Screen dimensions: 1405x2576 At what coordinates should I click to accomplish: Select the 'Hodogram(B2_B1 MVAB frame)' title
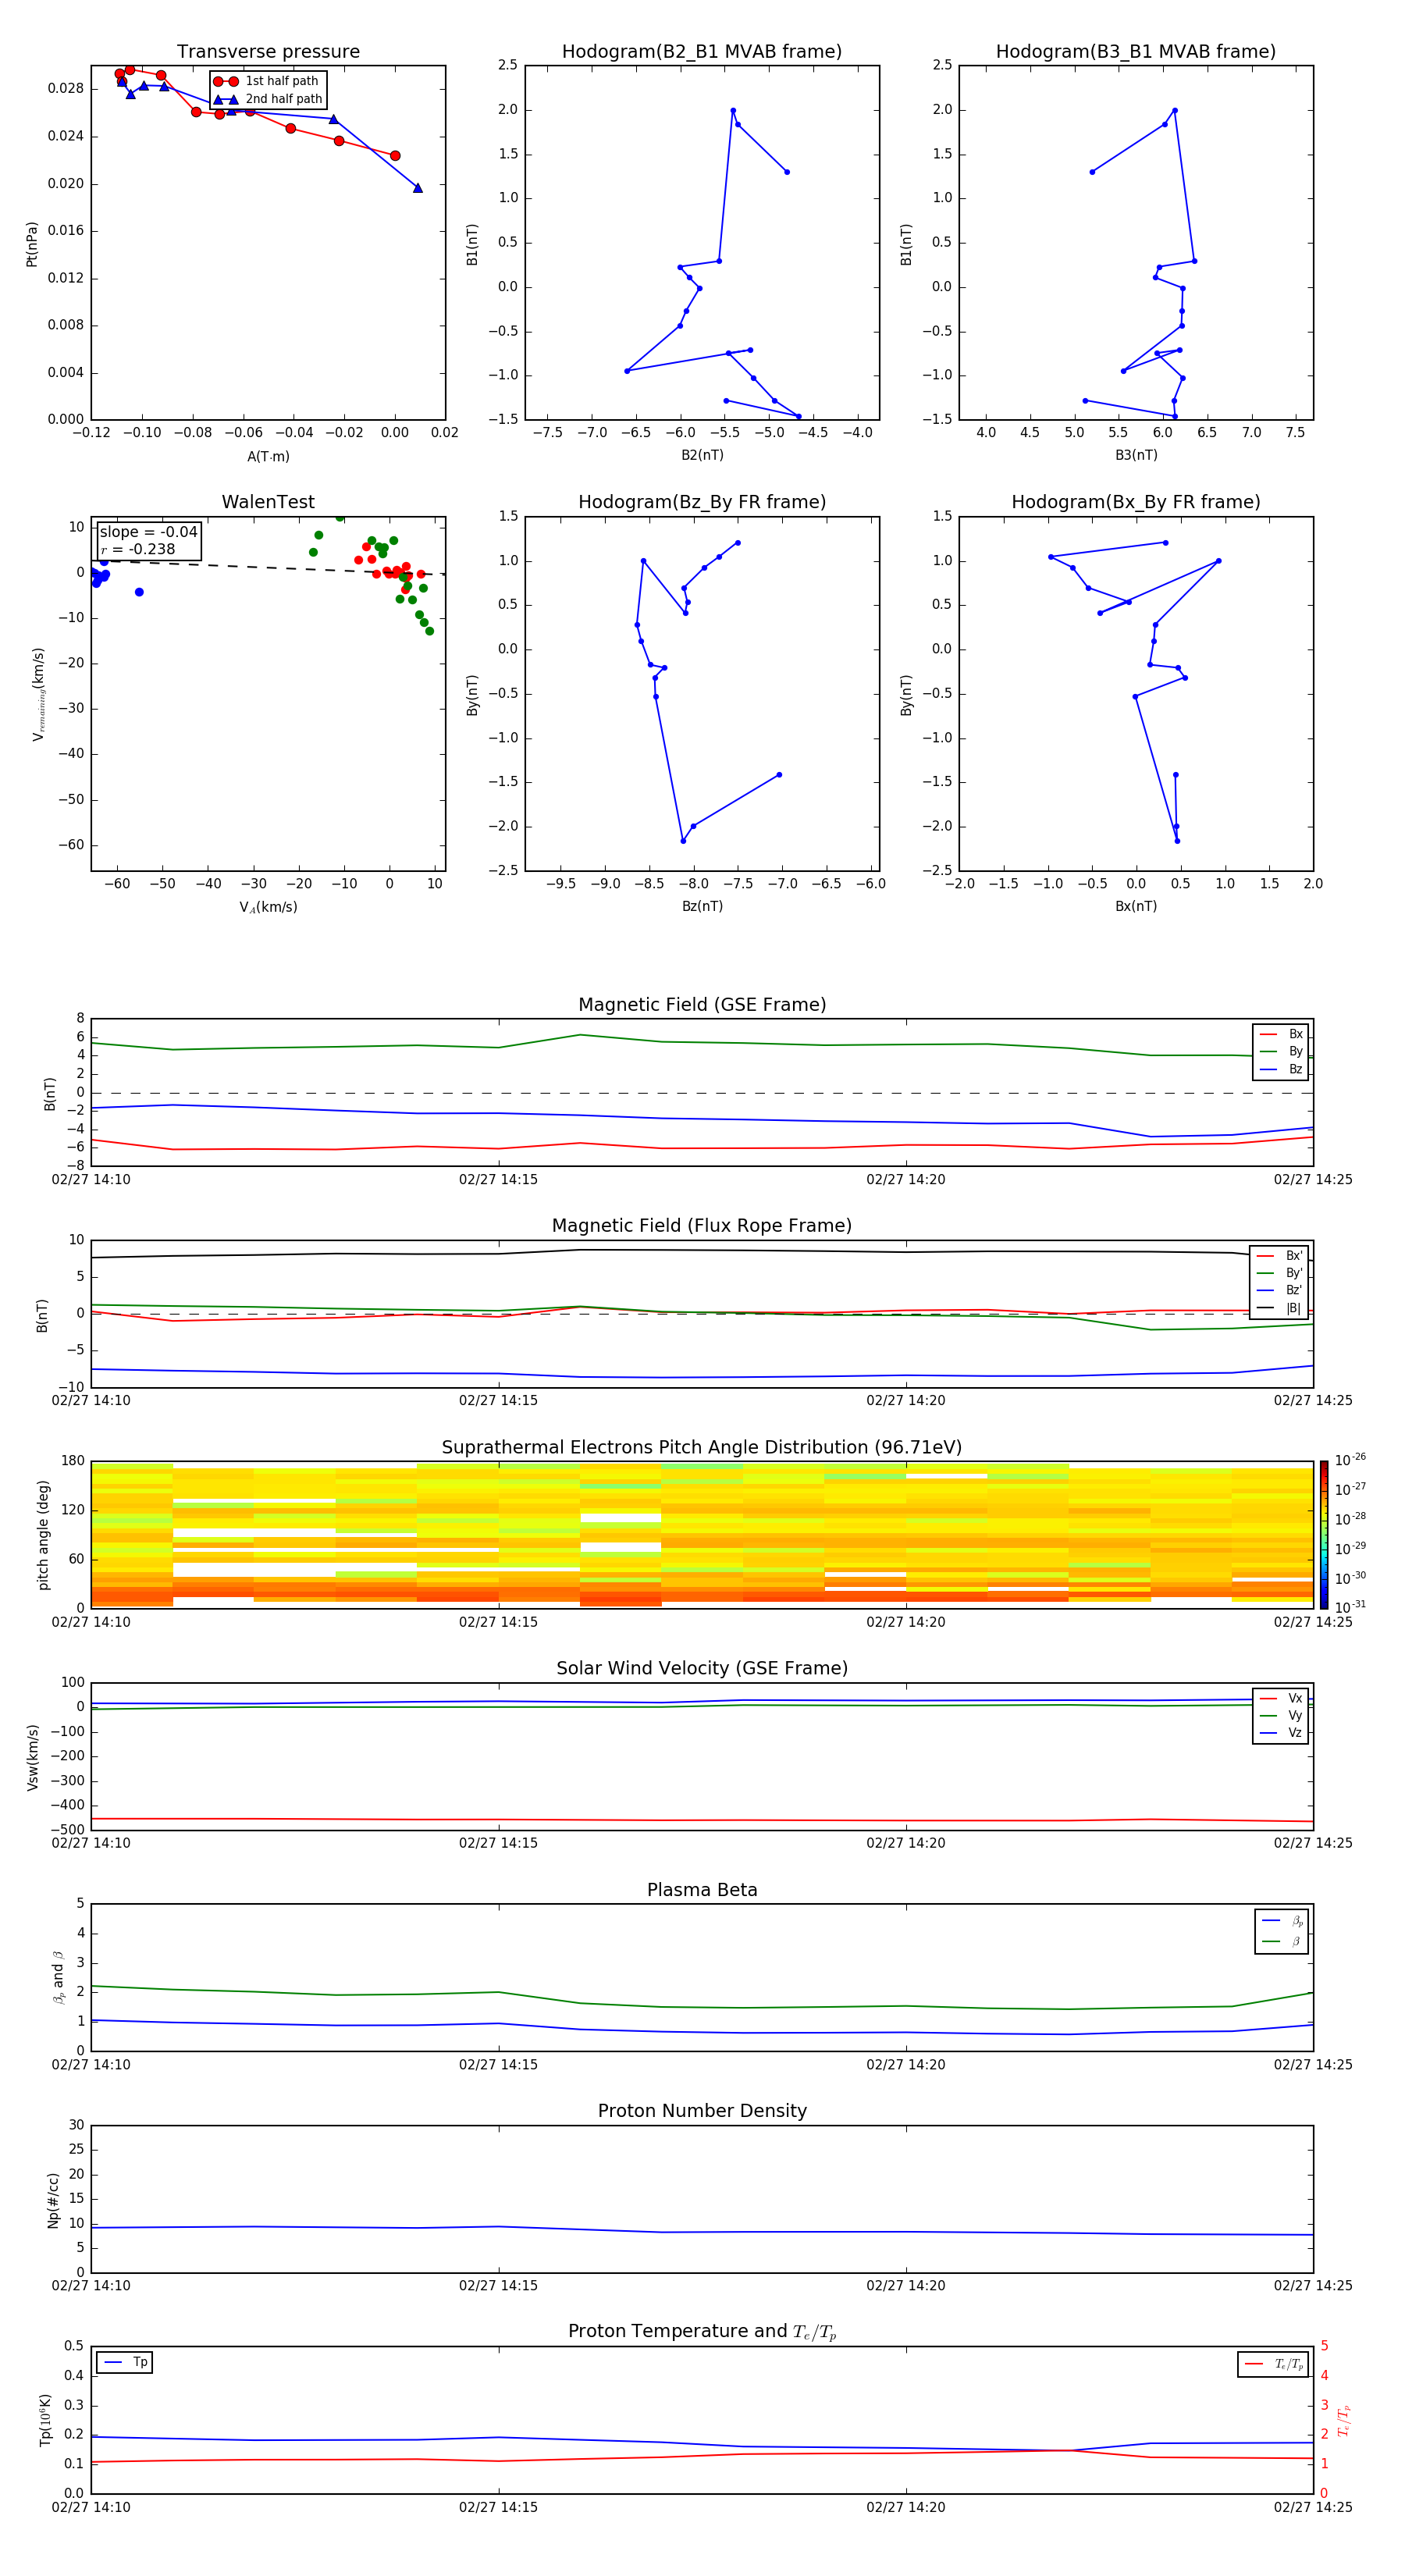(702, 52)
